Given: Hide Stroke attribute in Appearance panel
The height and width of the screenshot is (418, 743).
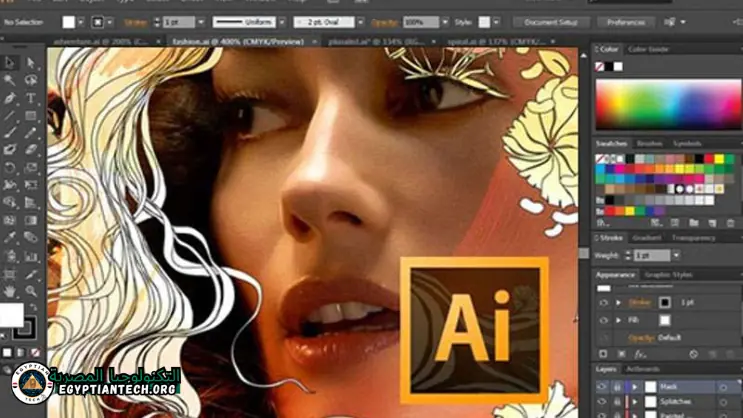Looking at the screenshot, I should pyautogui.click(x=603, y=302).
